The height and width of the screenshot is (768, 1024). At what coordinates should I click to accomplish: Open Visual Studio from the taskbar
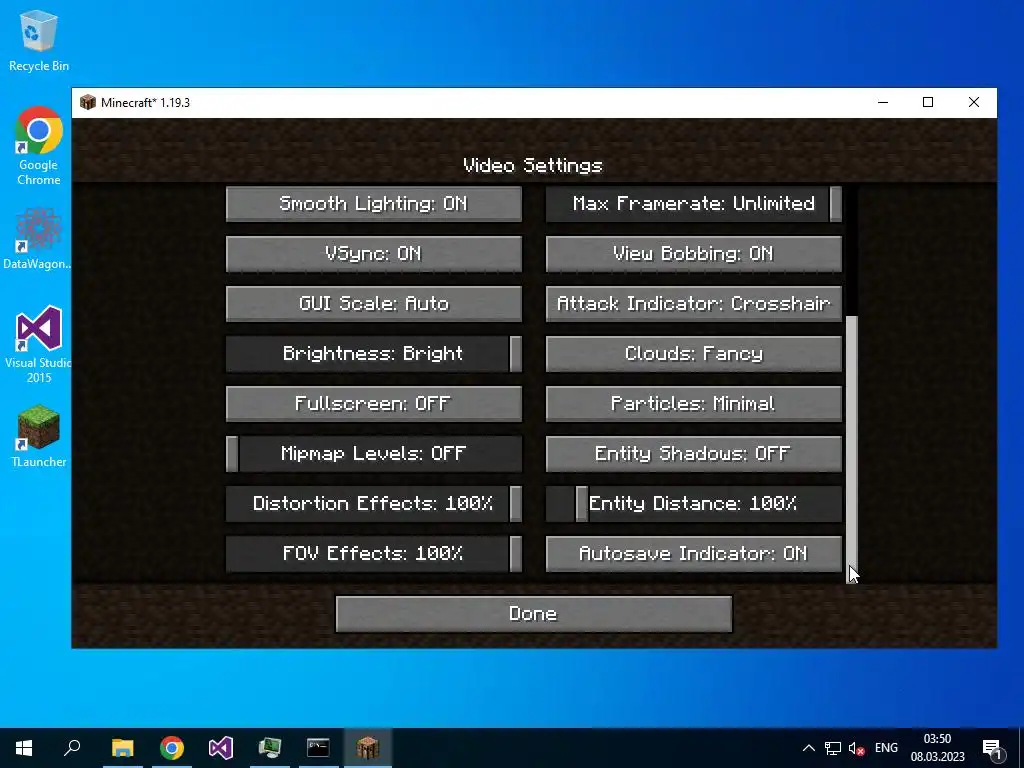pos(221,748)
